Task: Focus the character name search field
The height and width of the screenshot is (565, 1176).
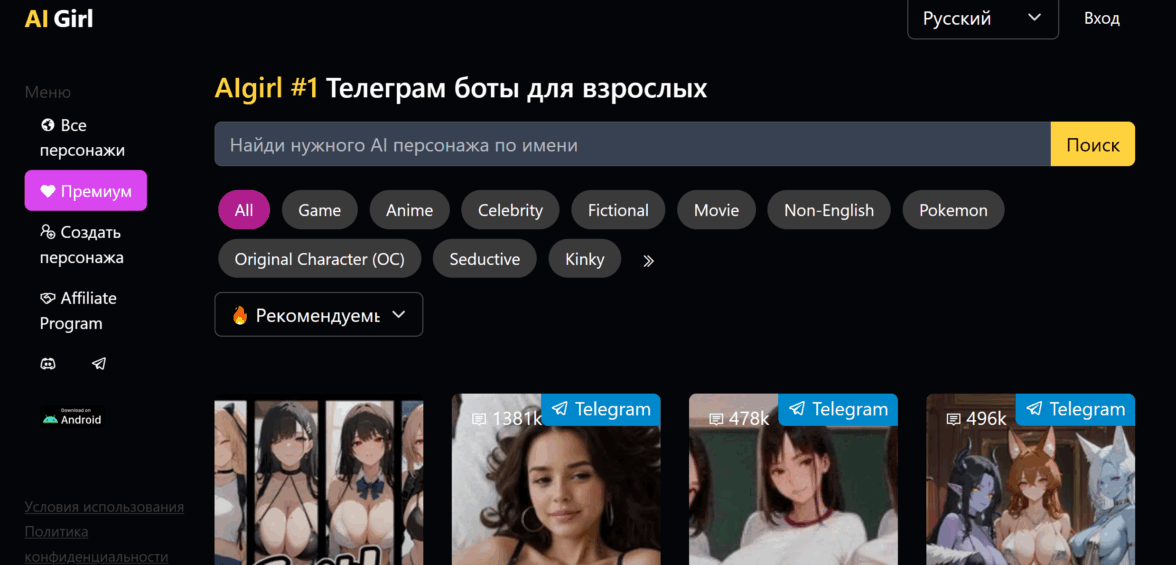Action: 632,144
